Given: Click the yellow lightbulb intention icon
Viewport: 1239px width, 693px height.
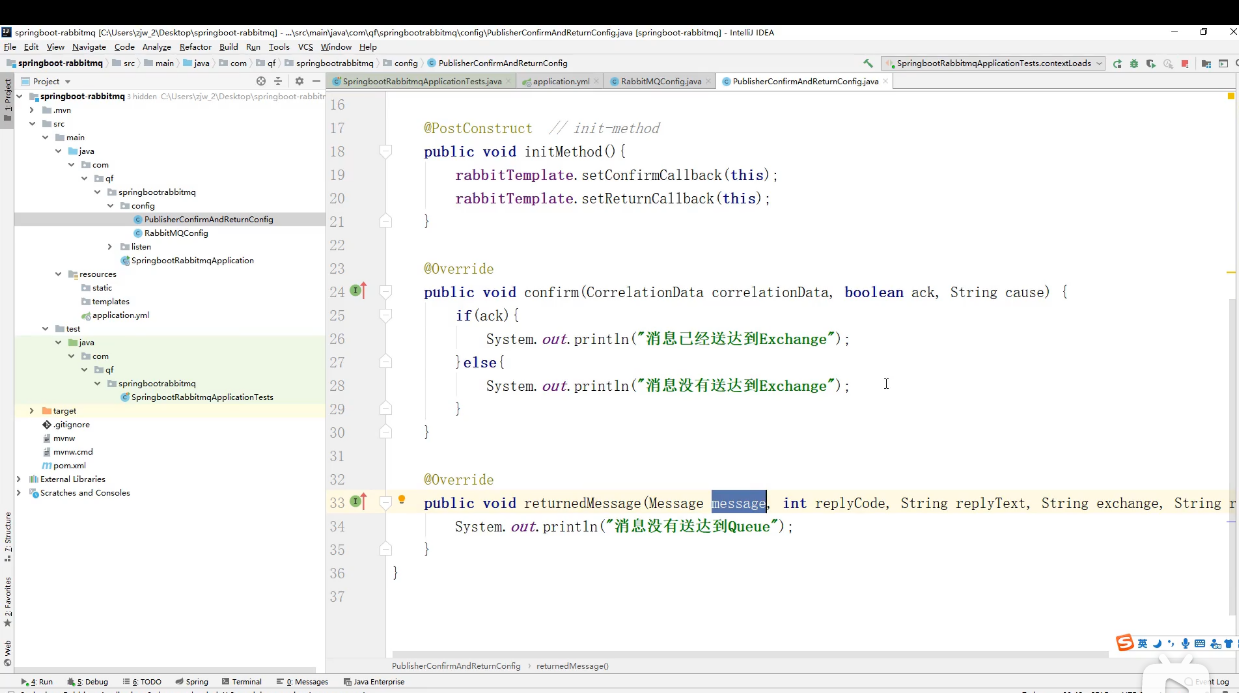Looking at the screenshot, I should [402, 500].
